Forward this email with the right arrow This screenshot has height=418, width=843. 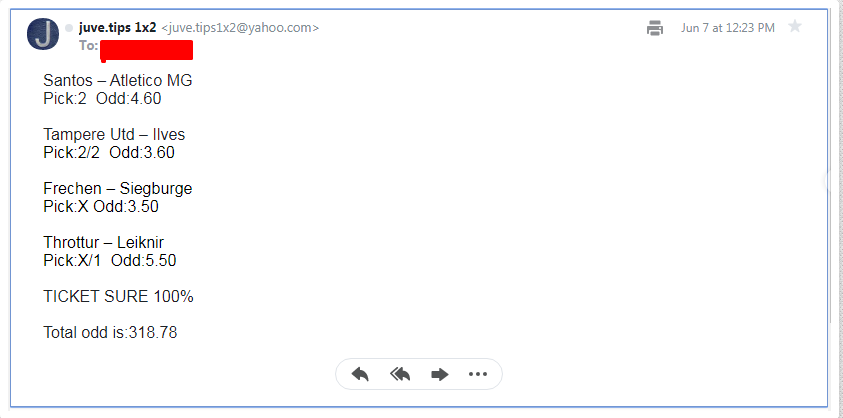click(440, 374)
